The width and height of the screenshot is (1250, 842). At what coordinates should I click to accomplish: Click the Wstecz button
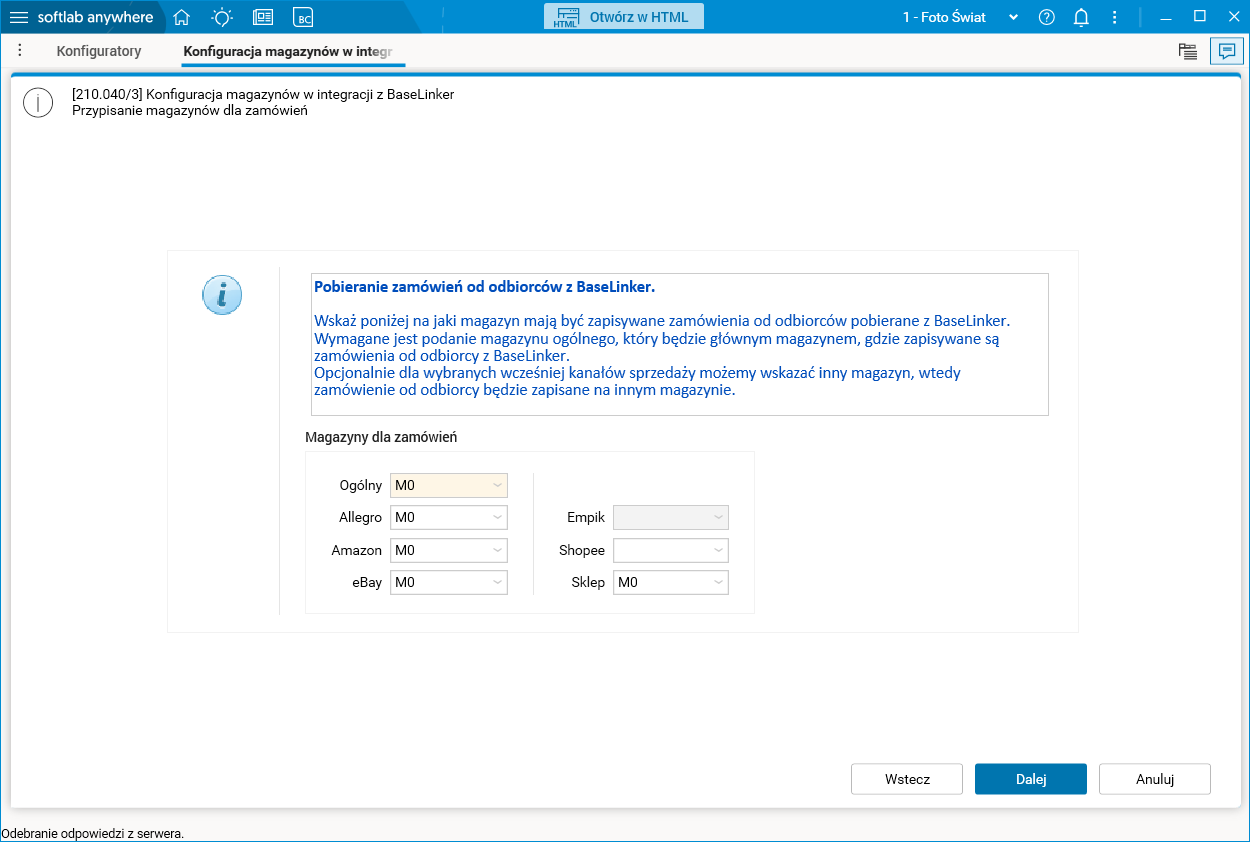point(907,779)
